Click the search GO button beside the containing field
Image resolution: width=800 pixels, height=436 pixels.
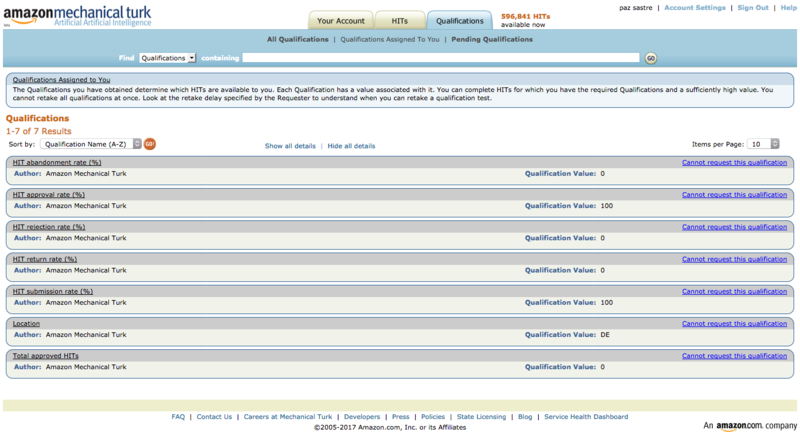(x=651, y=58)
